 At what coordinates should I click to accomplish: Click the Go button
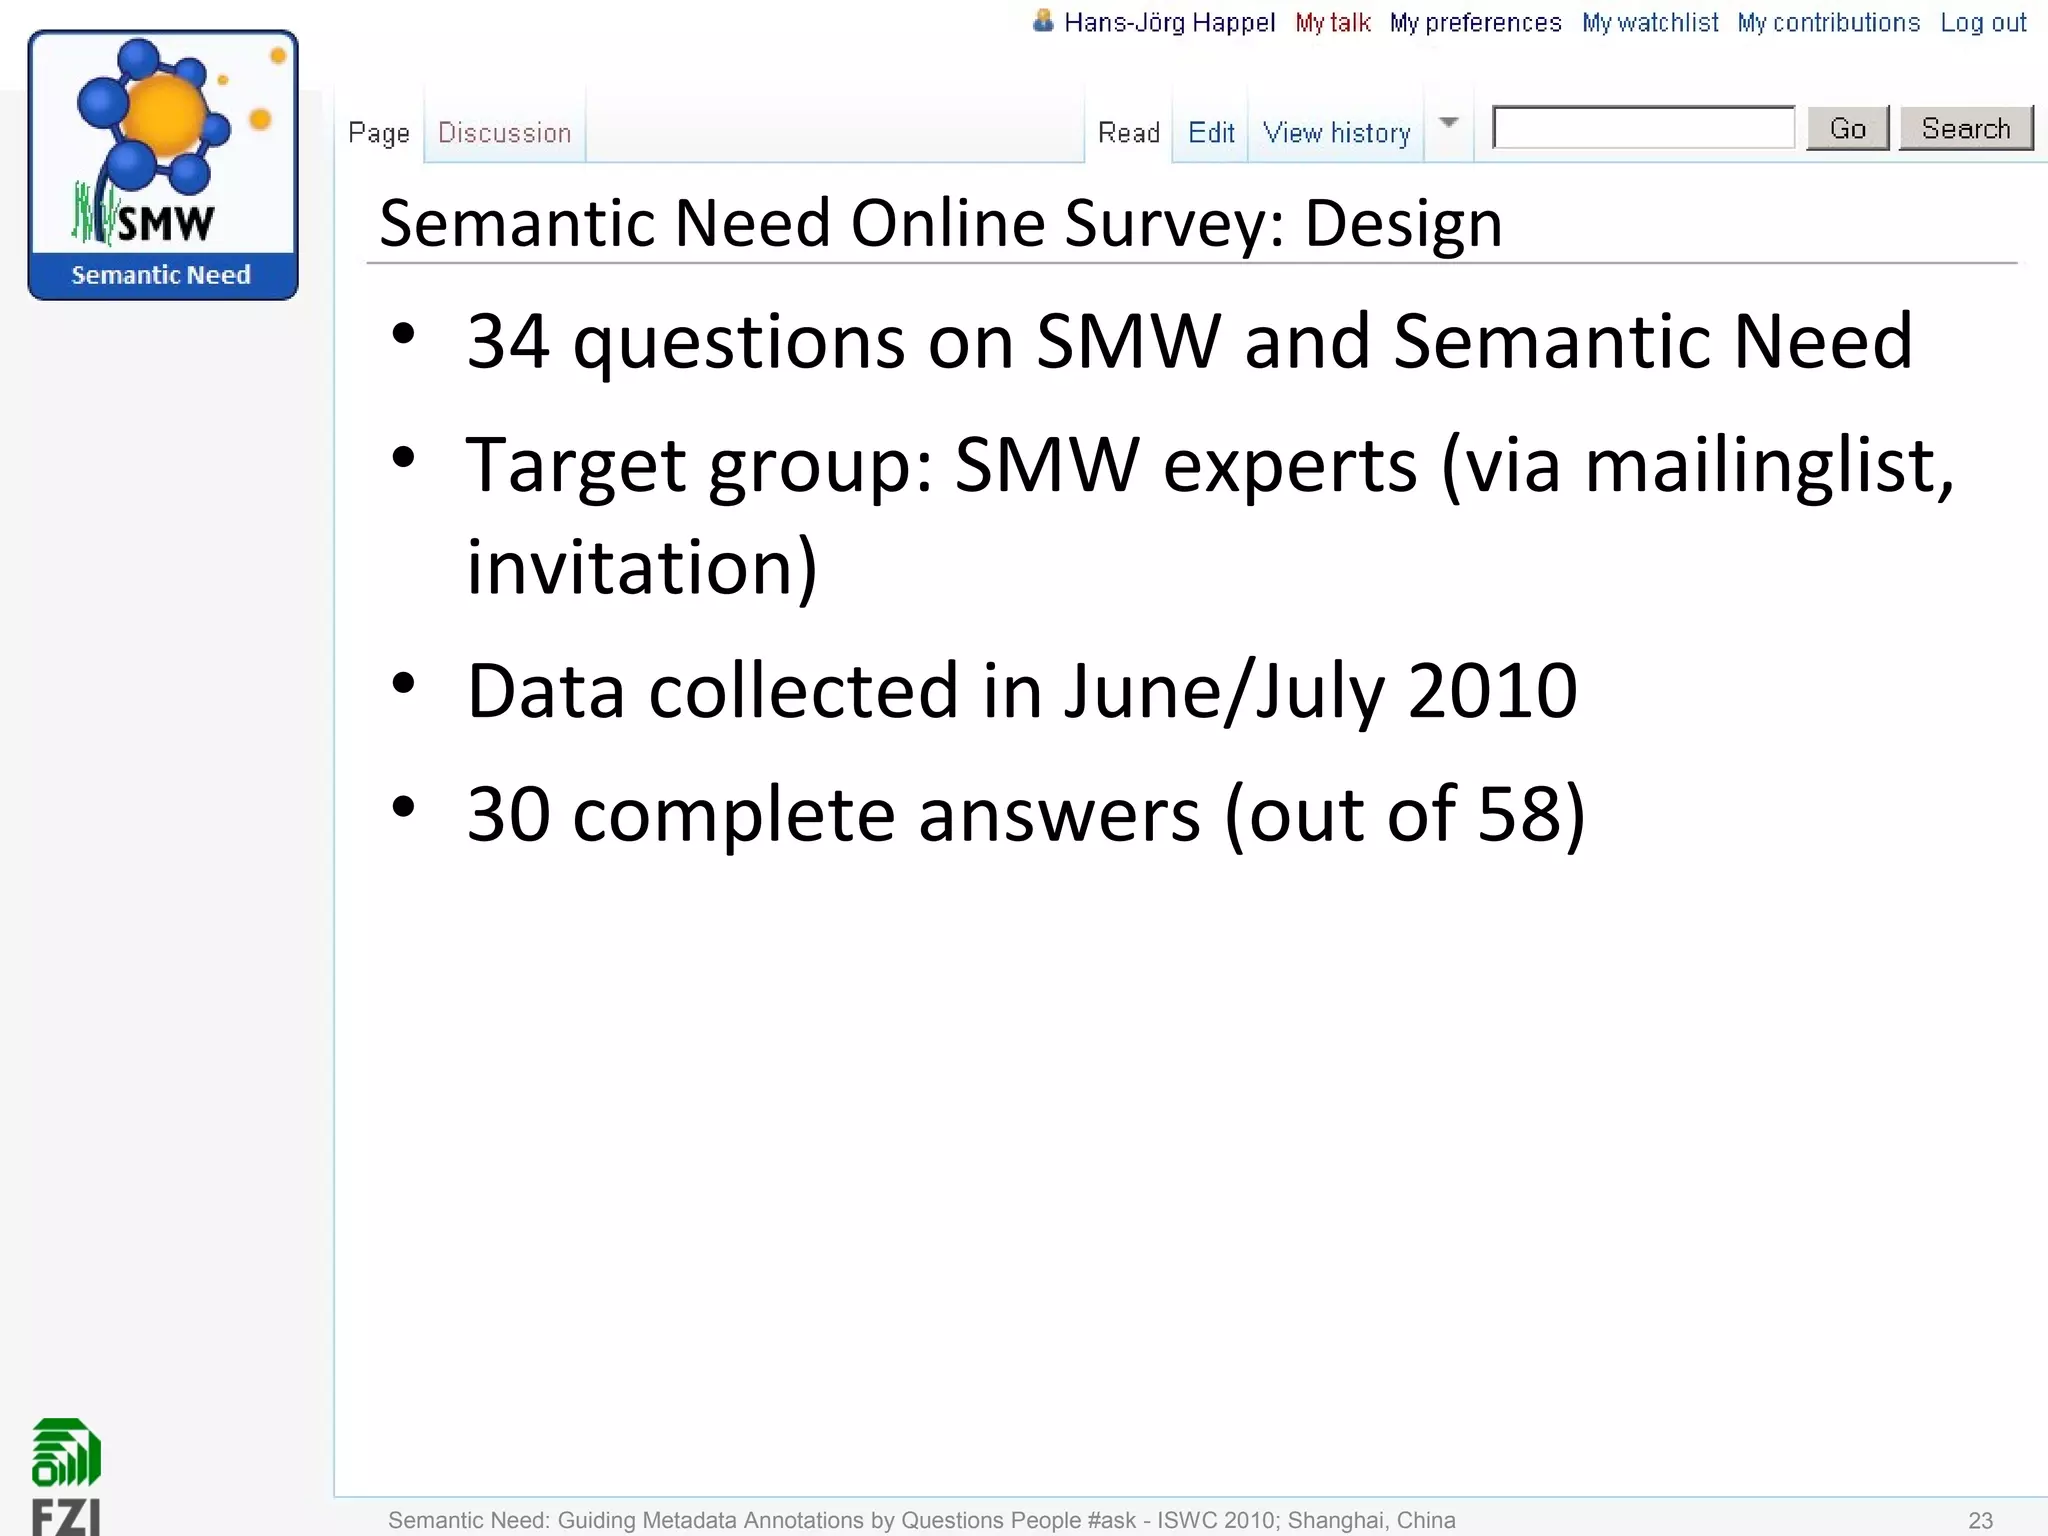1848,128
